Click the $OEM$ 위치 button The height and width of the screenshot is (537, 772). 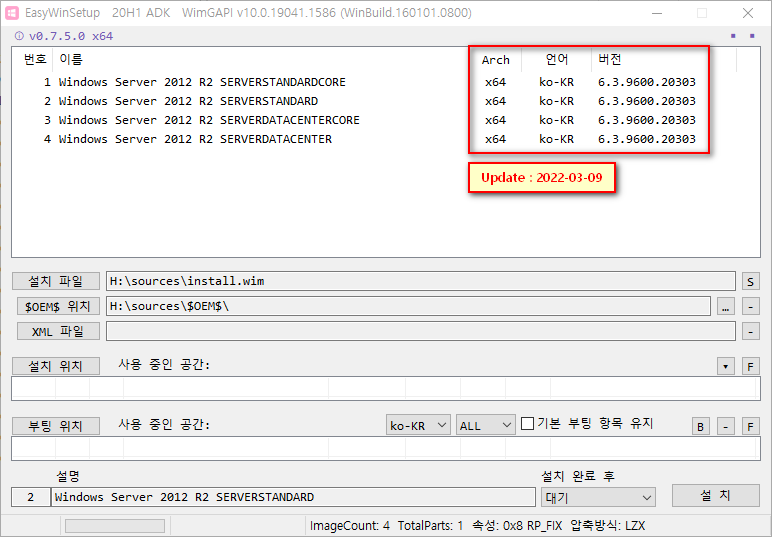[58, 306]
